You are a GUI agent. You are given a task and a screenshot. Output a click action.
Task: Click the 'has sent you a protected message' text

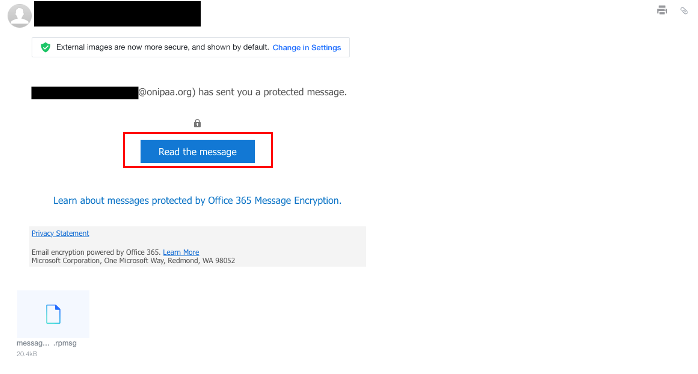pos(272,92)
